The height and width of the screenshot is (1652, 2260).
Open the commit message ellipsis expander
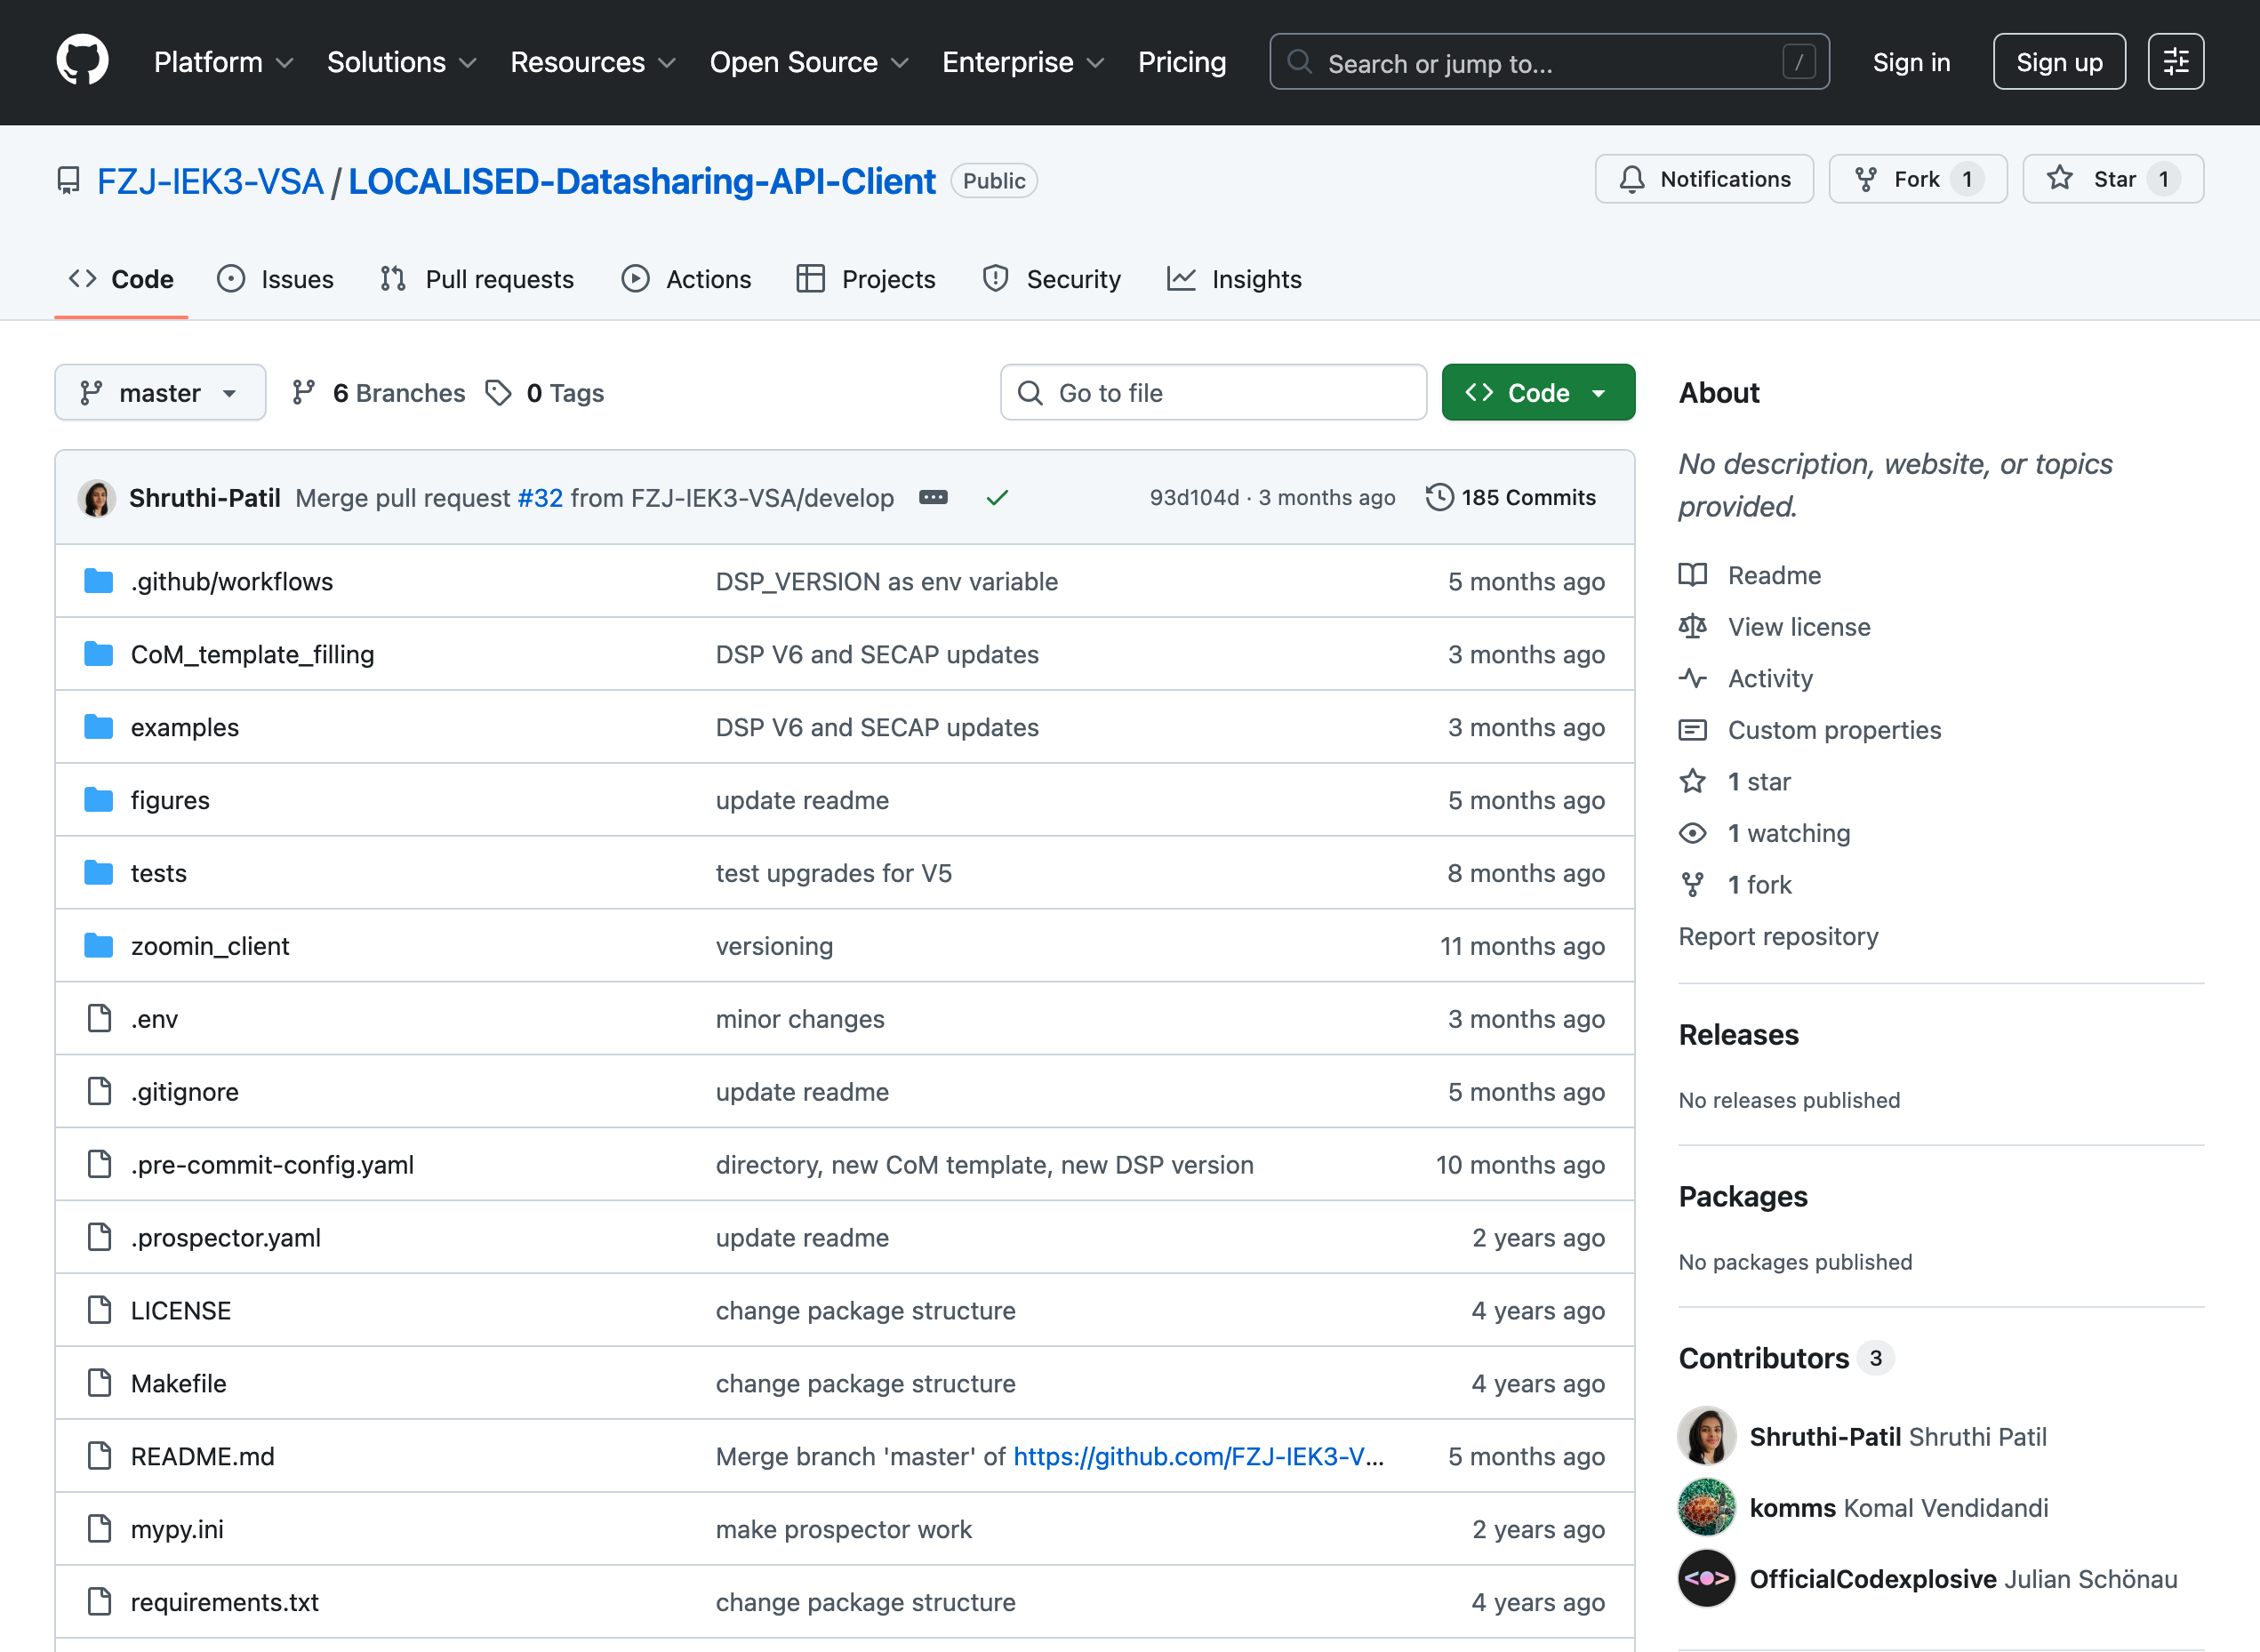point(932,498)
